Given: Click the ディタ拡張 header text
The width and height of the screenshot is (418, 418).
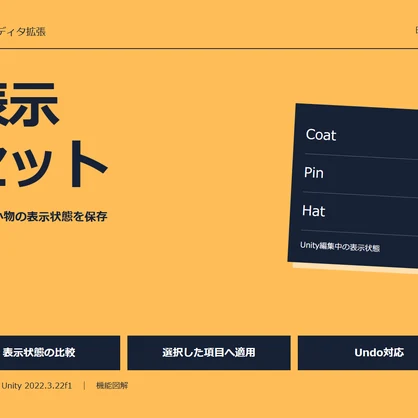Looking at the screenshot, I should pyautogui.click(x=22, y=32).
